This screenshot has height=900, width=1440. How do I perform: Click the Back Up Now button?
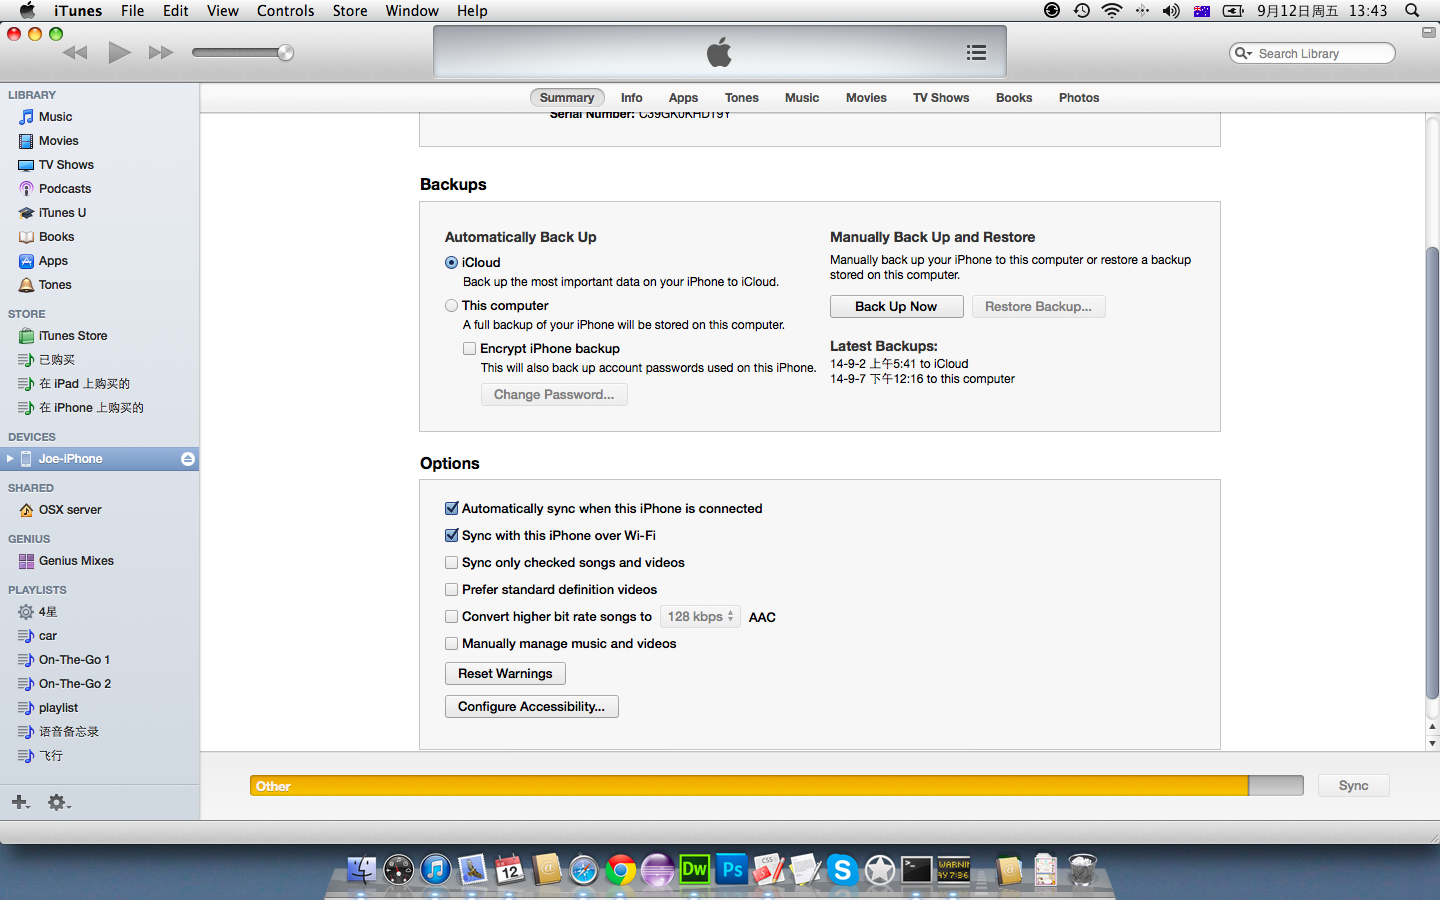coord(896,307)
